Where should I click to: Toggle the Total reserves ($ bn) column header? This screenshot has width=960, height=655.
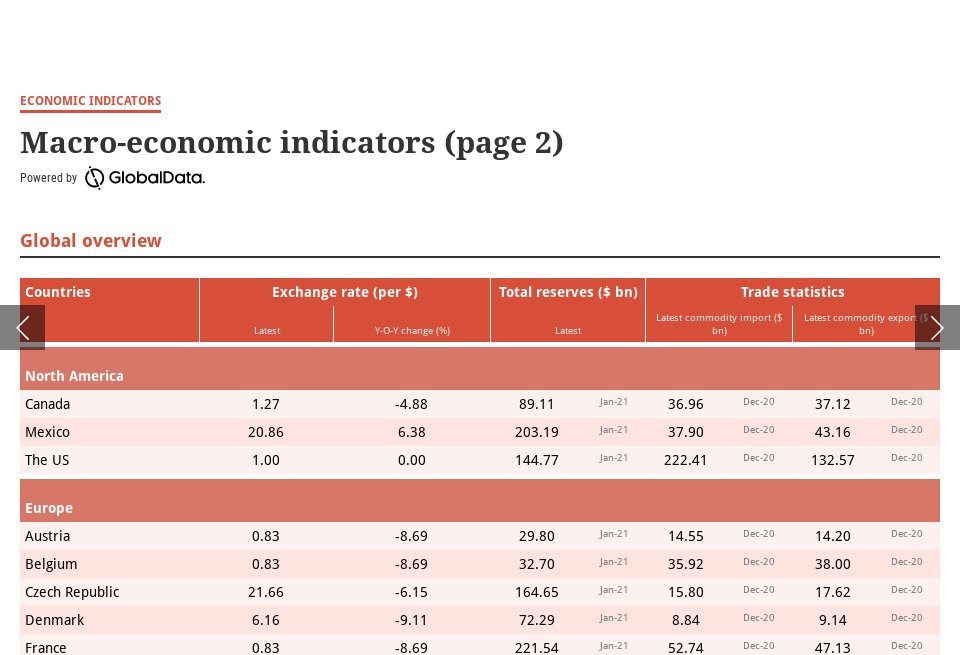(568, 292)
